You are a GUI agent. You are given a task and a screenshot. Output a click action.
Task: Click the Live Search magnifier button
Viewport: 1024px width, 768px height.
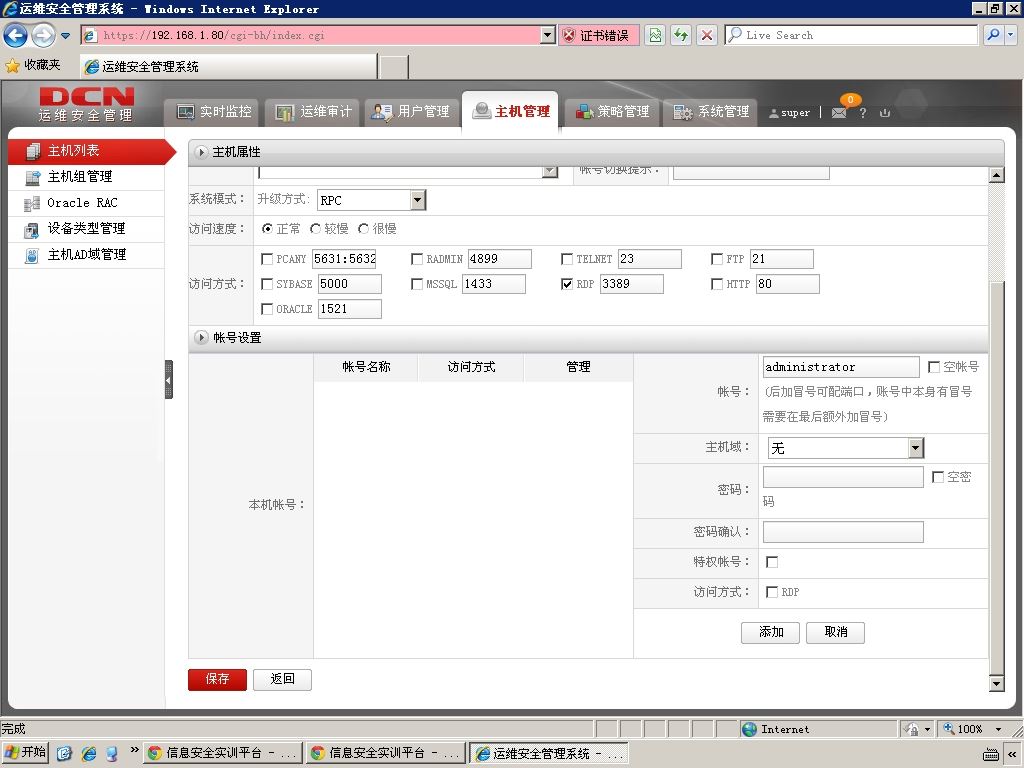pyautogui.click(x=993, y=35)
